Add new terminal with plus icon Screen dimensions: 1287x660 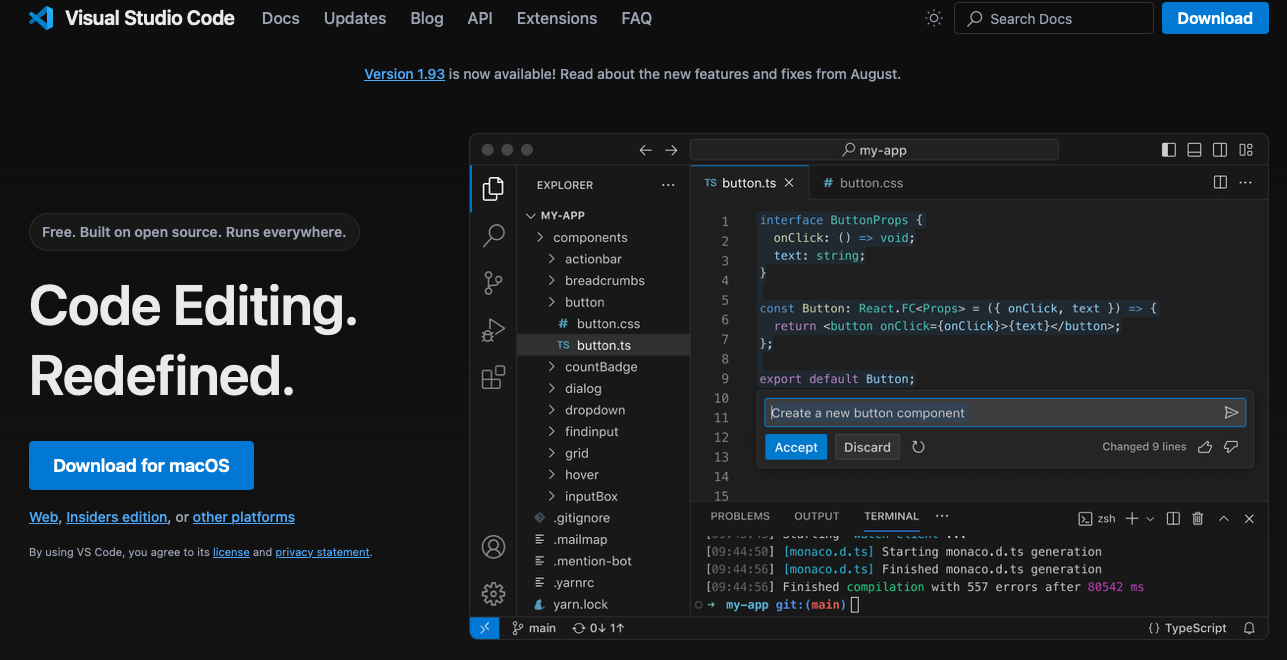1132,518
